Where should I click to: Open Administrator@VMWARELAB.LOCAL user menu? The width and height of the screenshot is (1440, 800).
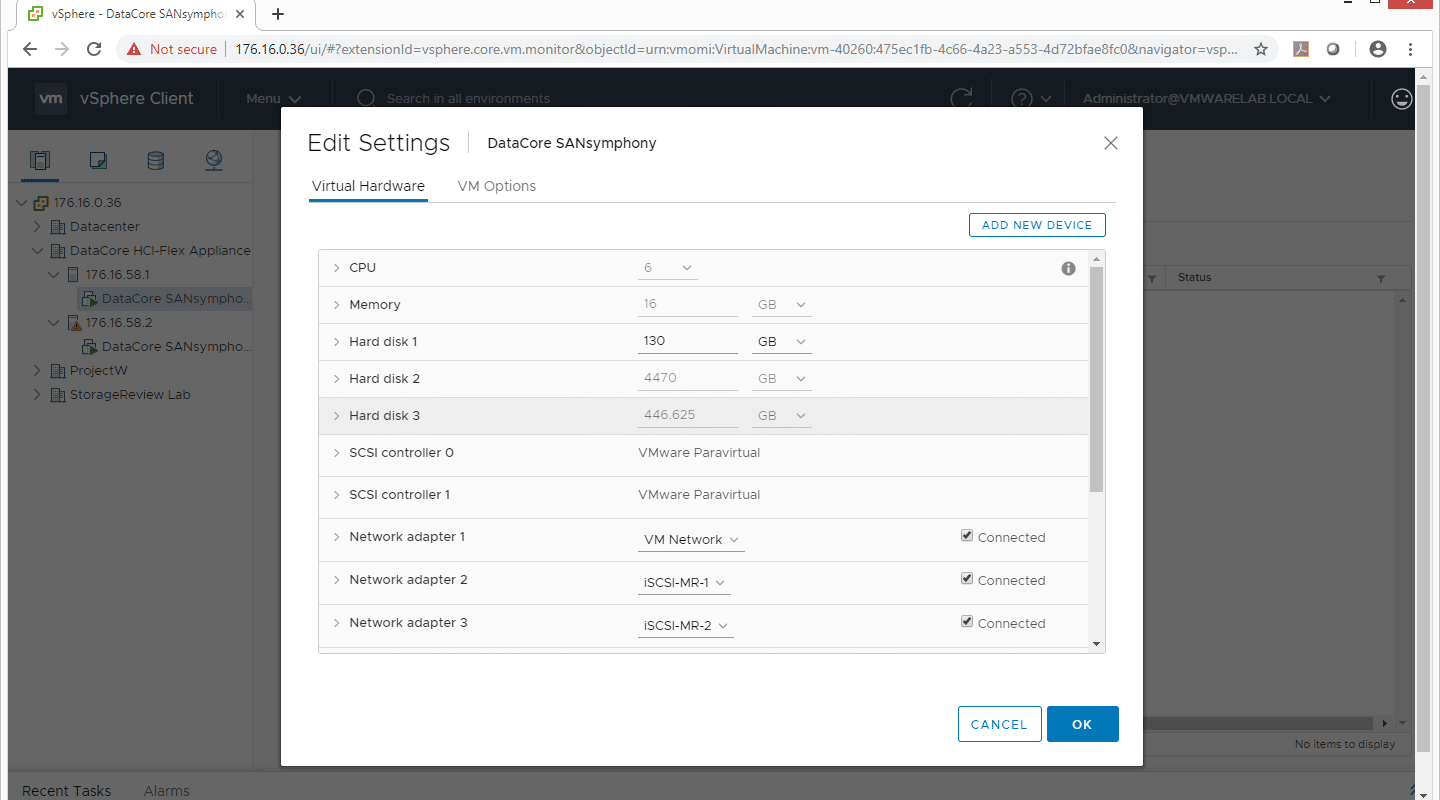(x=1207, y=98)
